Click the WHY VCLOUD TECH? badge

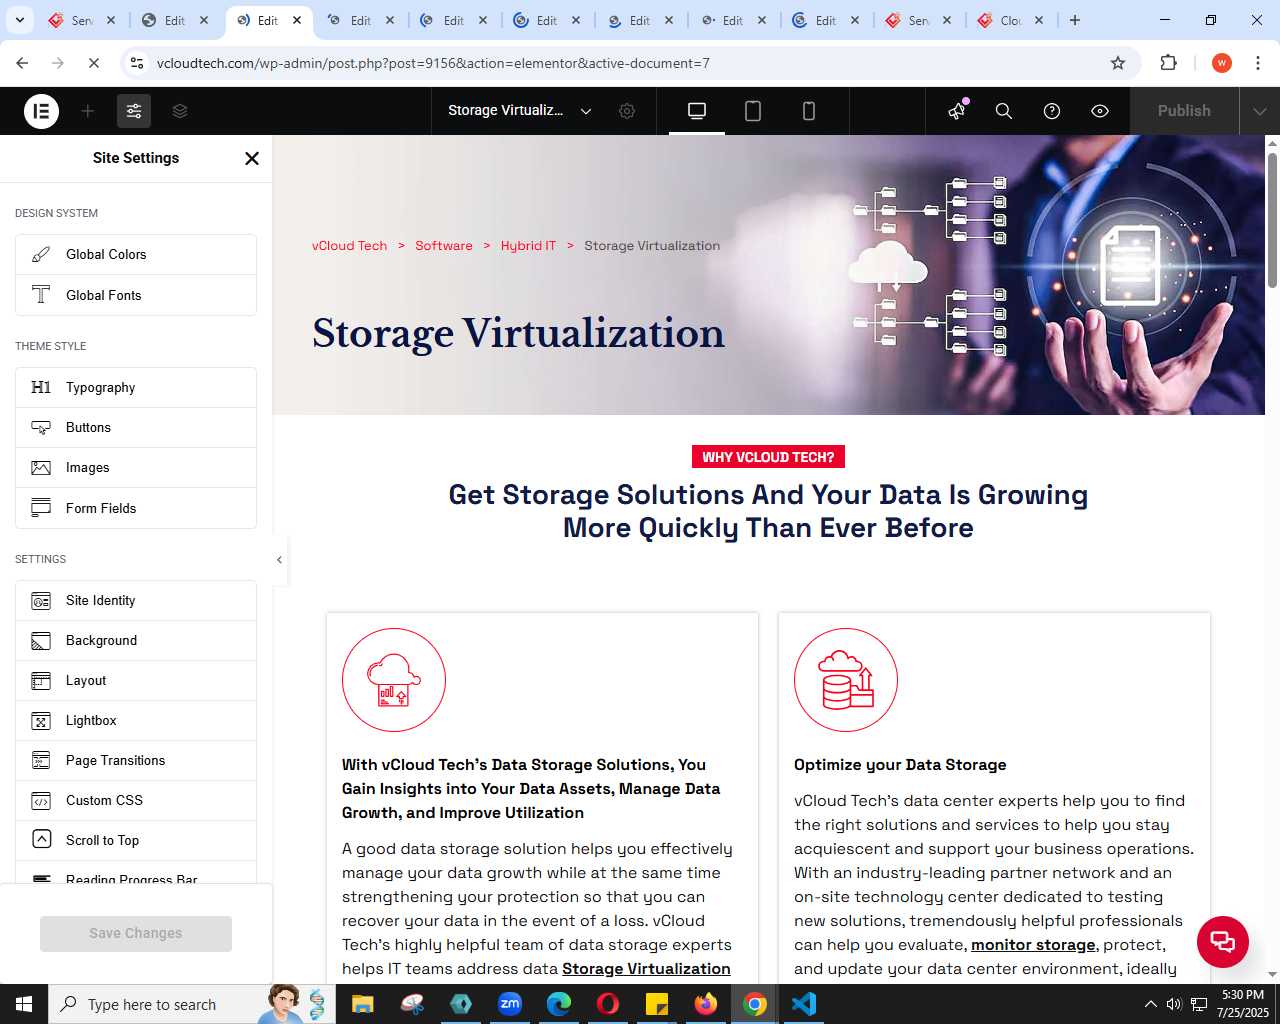pyautogui.click(x=768, y=457)
